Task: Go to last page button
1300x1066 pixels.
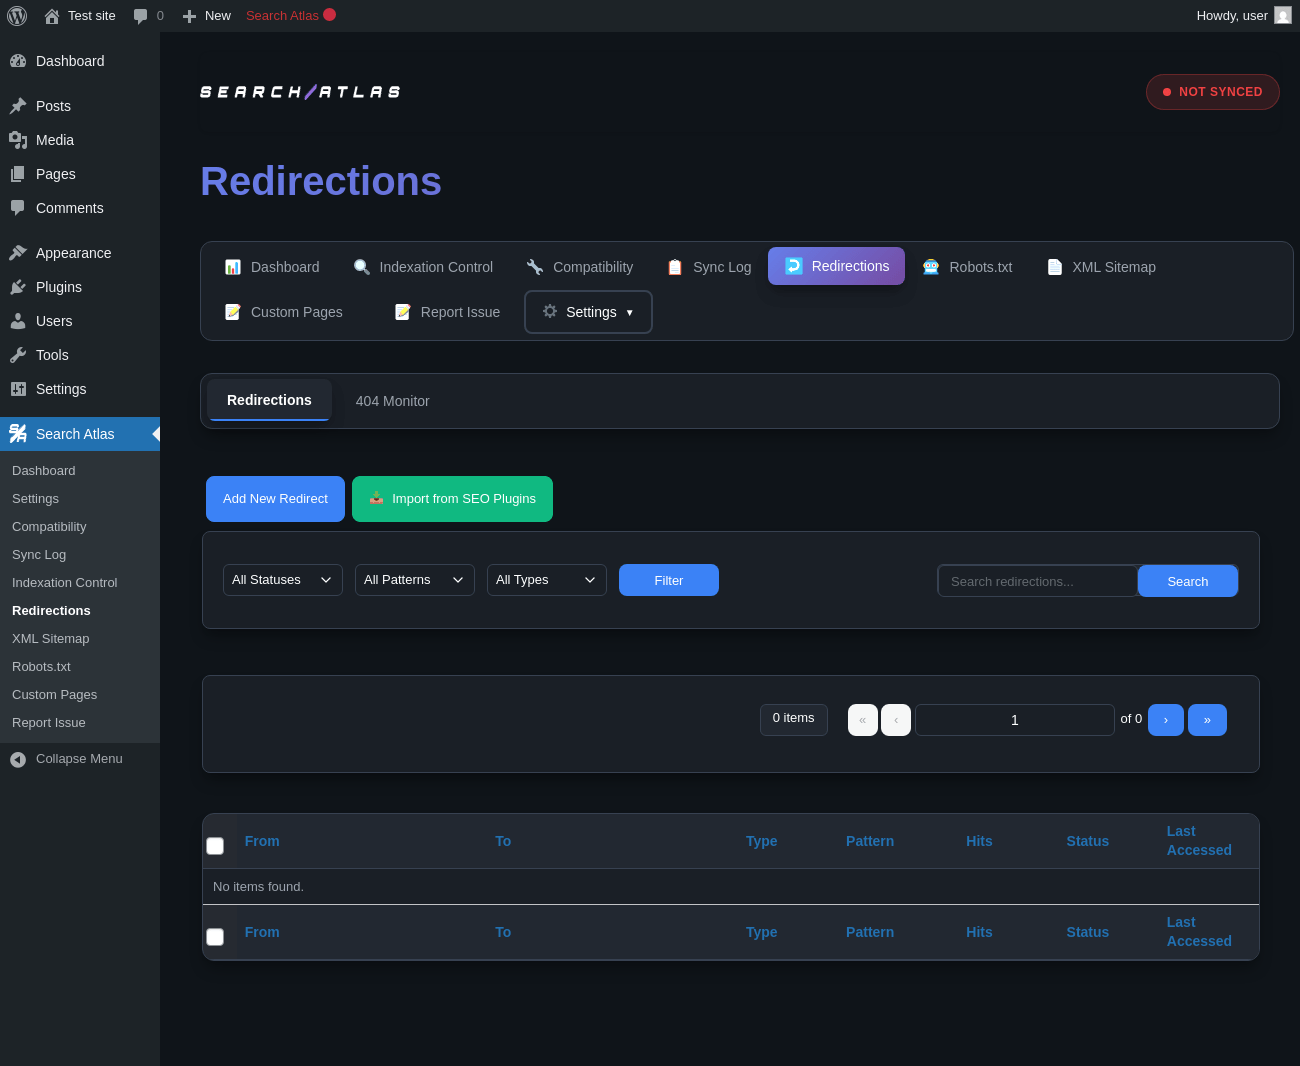Action: click(x=1207, y=720)
